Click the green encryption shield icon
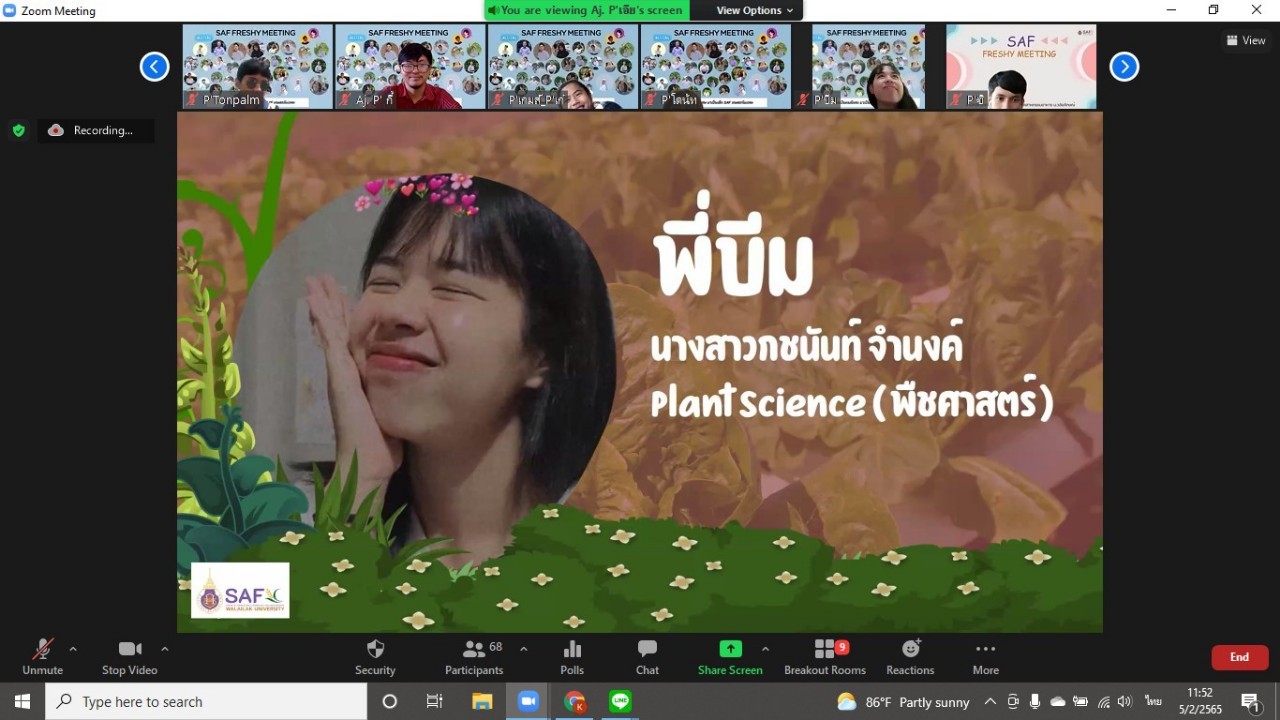 pyautogui.click(x=18, y=130)
